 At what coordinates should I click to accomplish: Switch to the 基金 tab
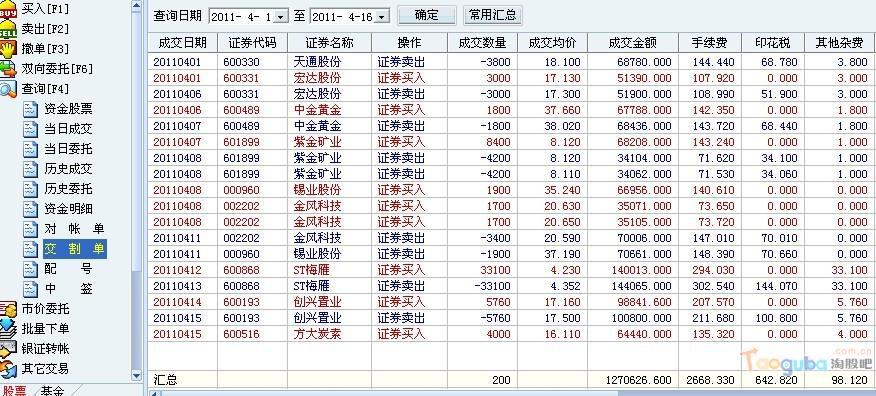point(53,390)
